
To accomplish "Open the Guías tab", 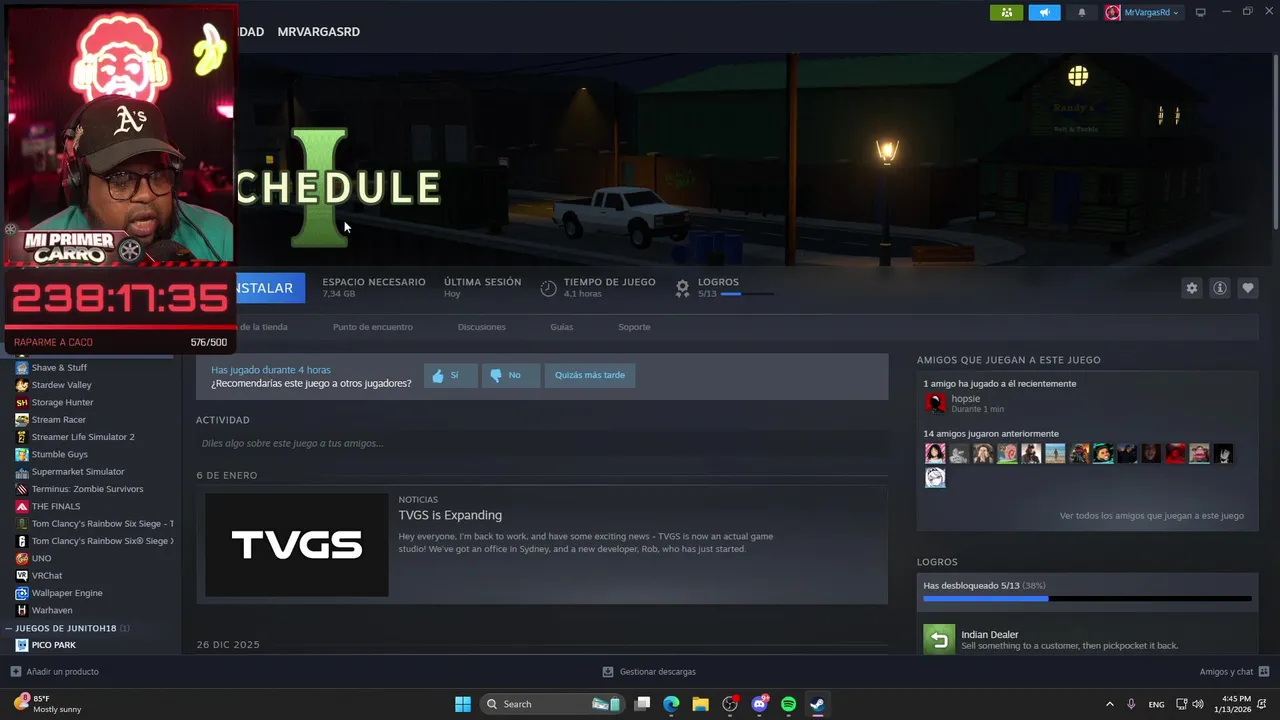I will pyautogui.click(x=561, y=327).
